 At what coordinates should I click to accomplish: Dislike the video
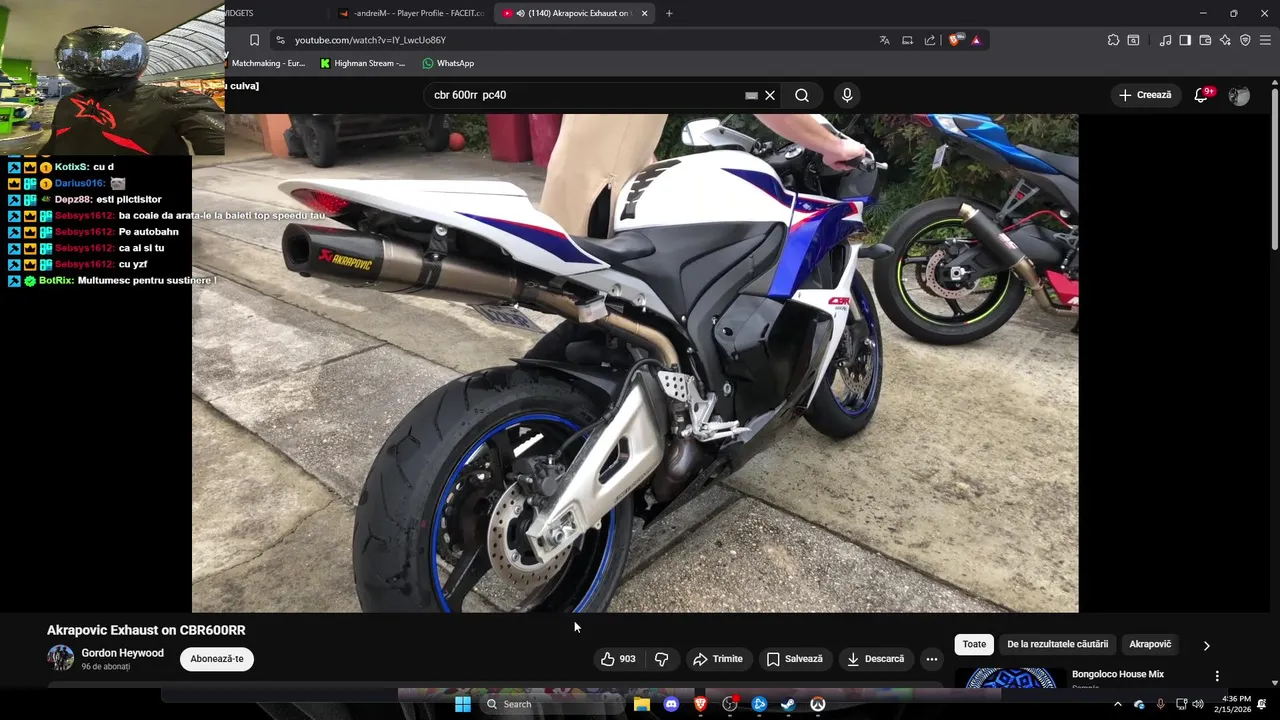pos(661,659)
